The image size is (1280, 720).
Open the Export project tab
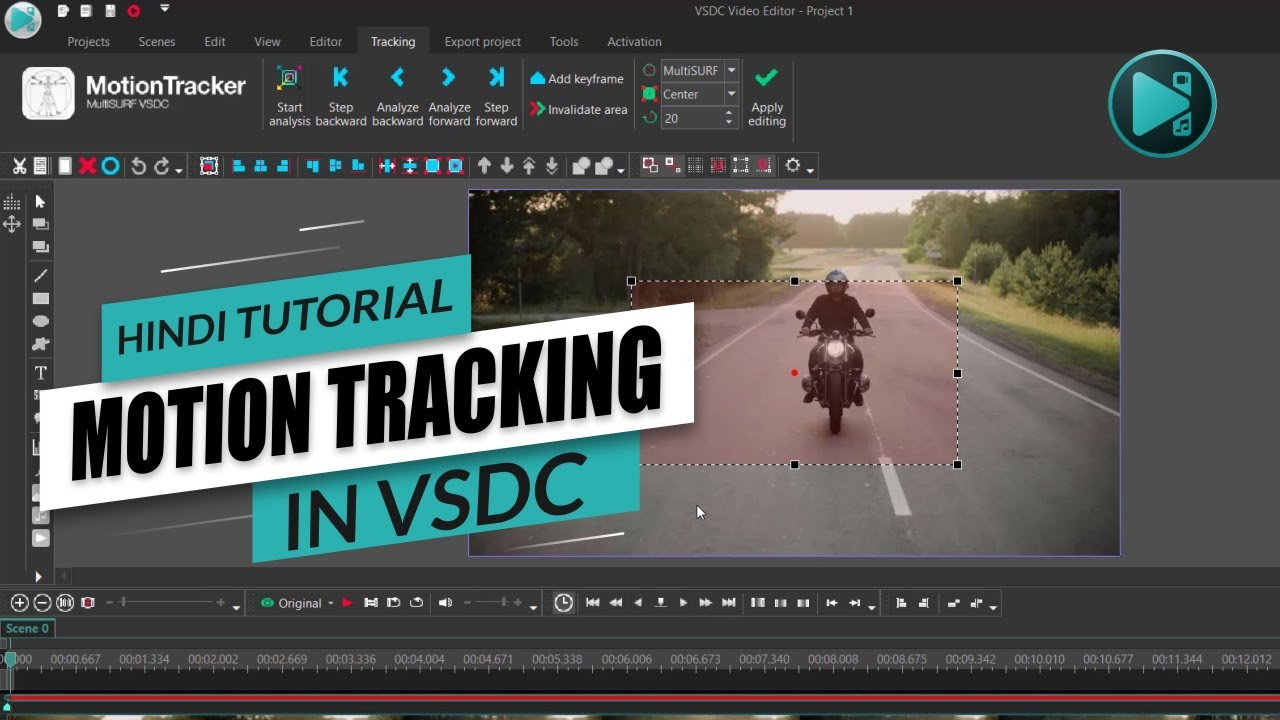483,42
